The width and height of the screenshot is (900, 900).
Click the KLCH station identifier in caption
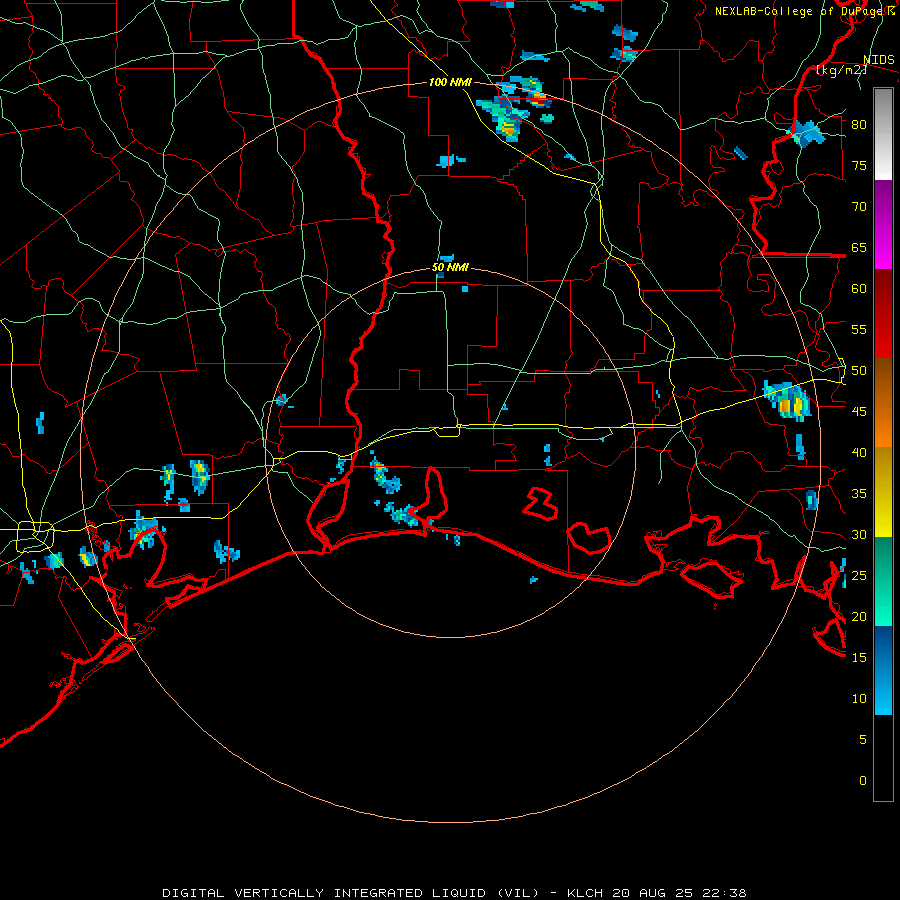point(585,893)
